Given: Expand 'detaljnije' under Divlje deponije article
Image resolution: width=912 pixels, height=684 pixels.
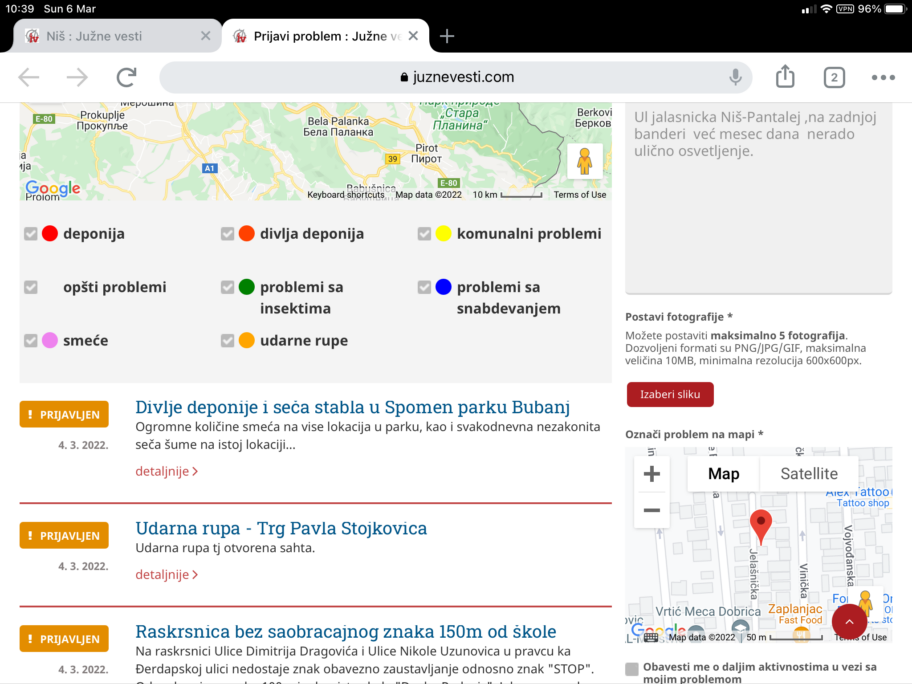Looking at the screenshot, I should (166, 471).
